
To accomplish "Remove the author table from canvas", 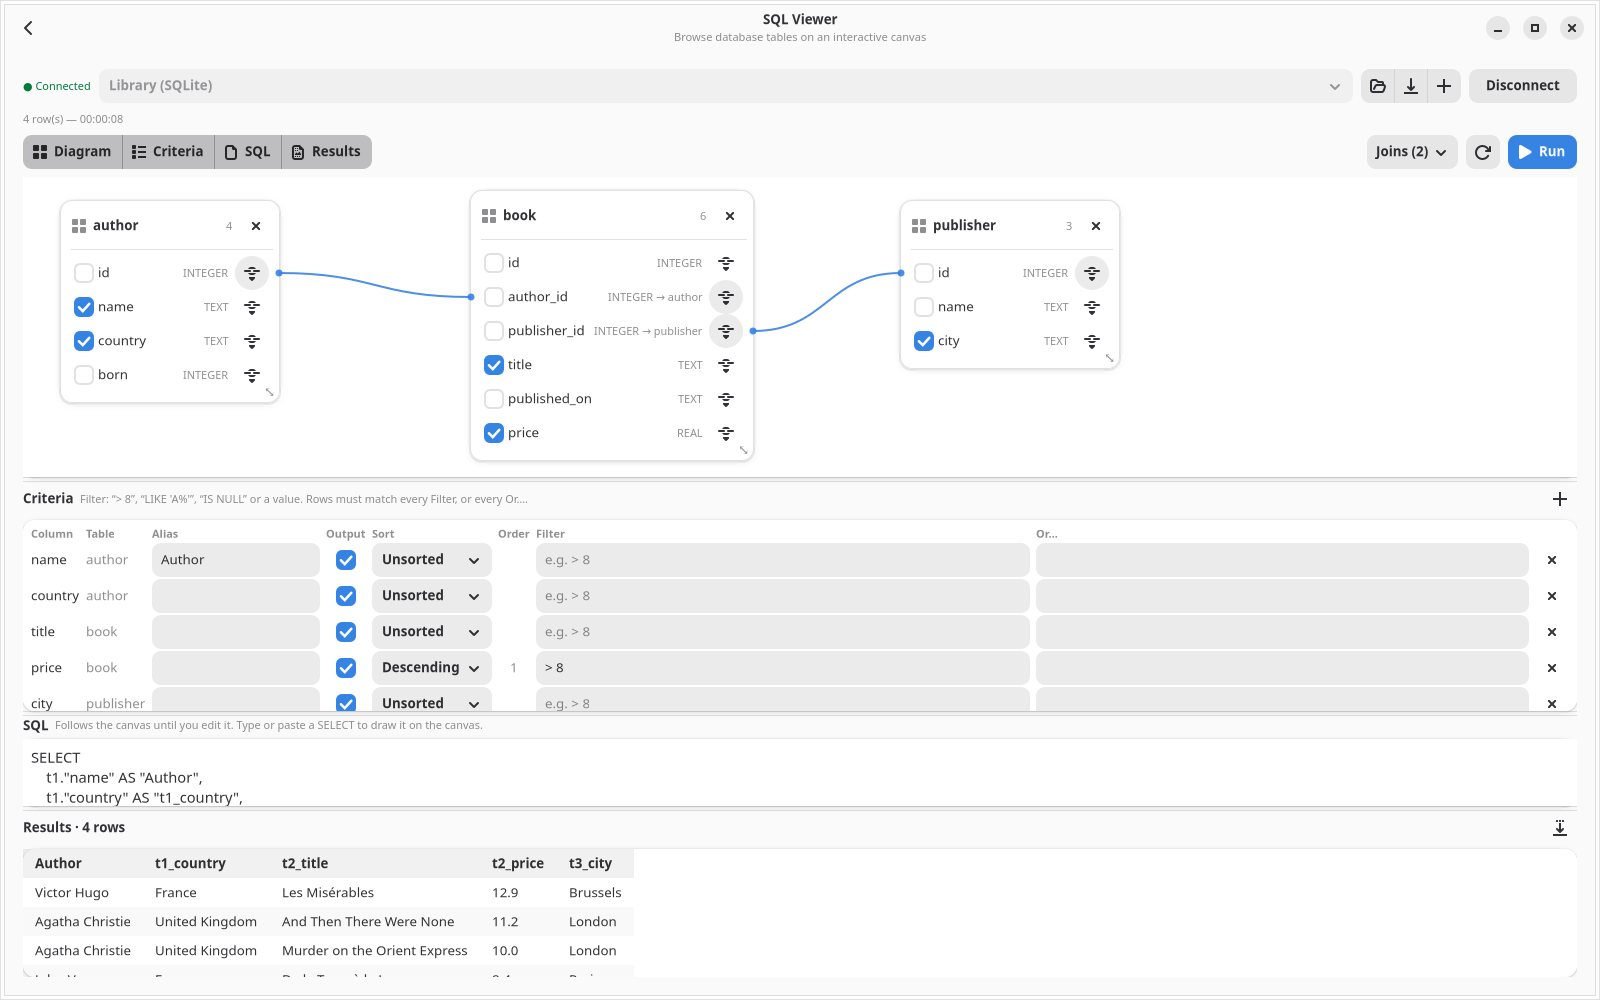I will (x=256, y=226).
